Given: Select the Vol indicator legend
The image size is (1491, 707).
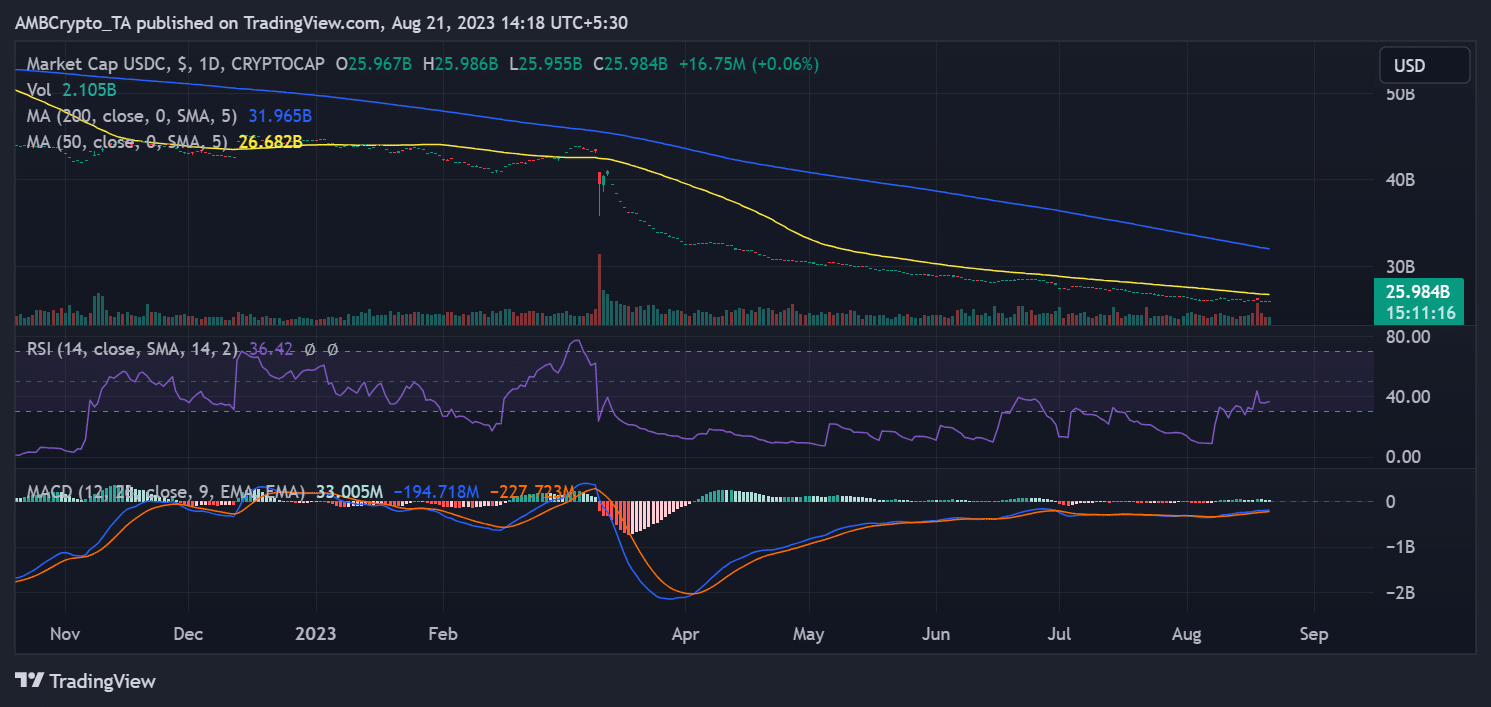Looking at the screenshot, I should pos(38,90).
